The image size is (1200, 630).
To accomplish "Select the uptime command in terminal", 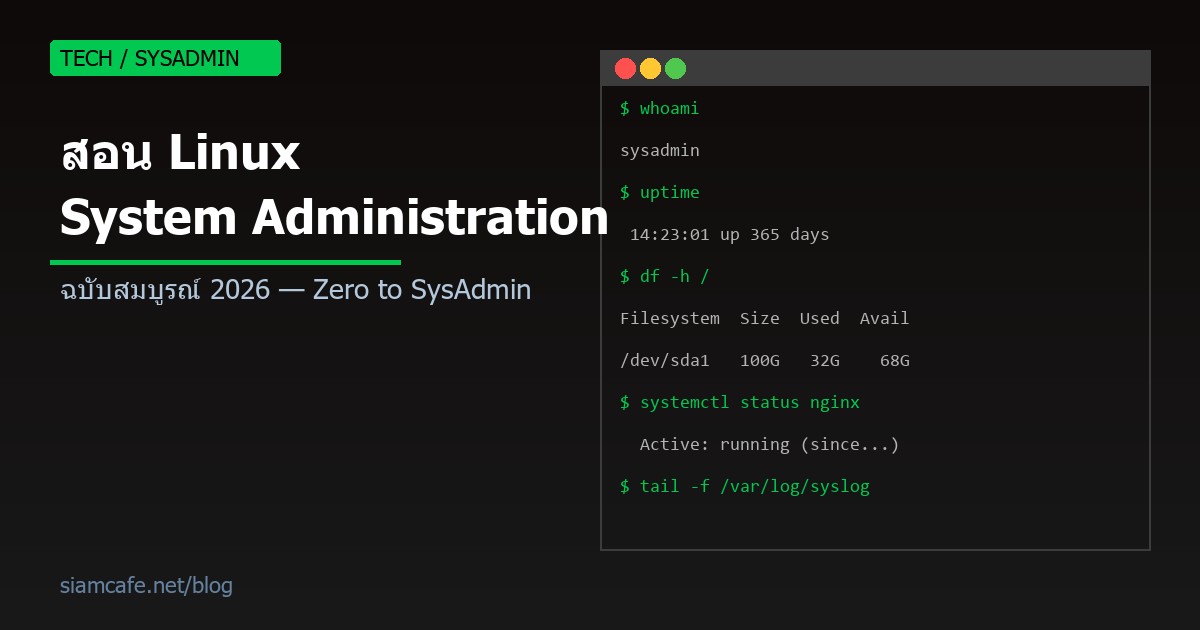I will point(660,192).
